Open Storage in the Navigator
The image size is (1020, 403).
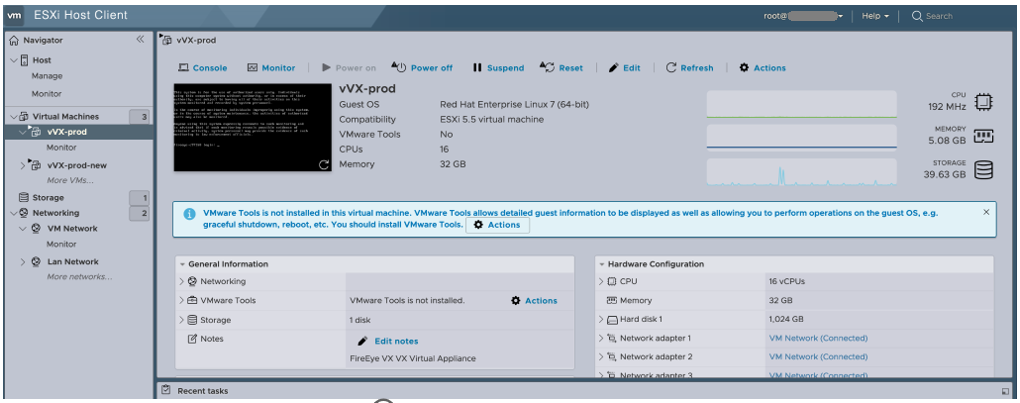(48, 198)
